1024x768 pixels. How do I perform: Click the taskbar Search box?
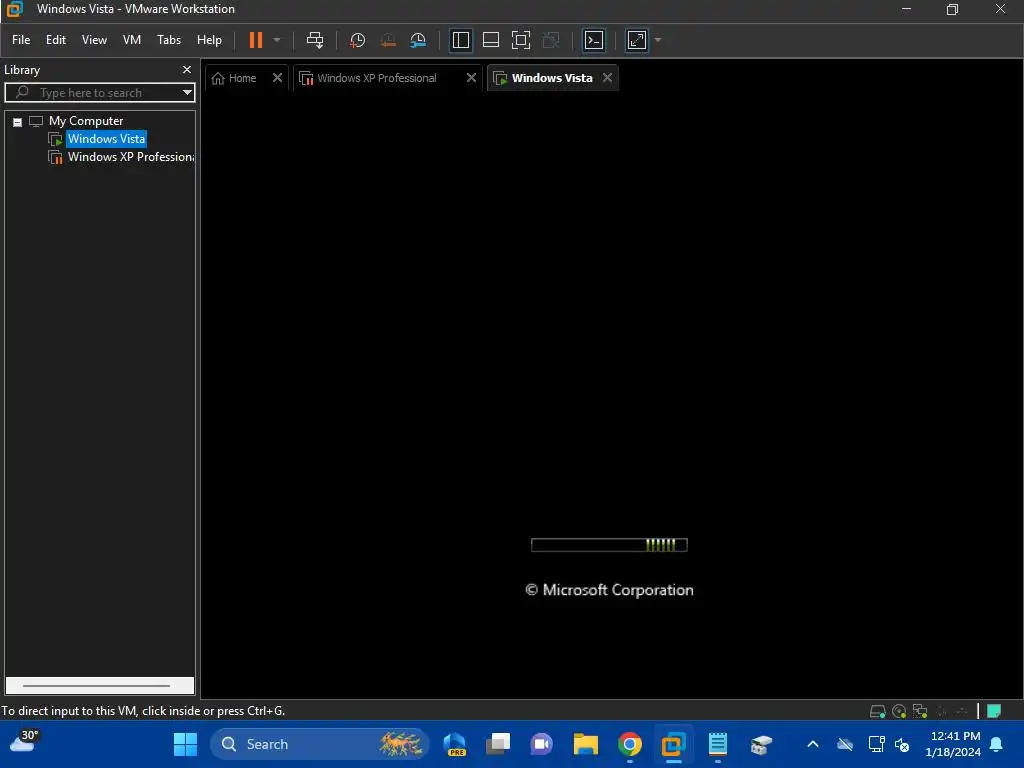[x=319, y=744]
